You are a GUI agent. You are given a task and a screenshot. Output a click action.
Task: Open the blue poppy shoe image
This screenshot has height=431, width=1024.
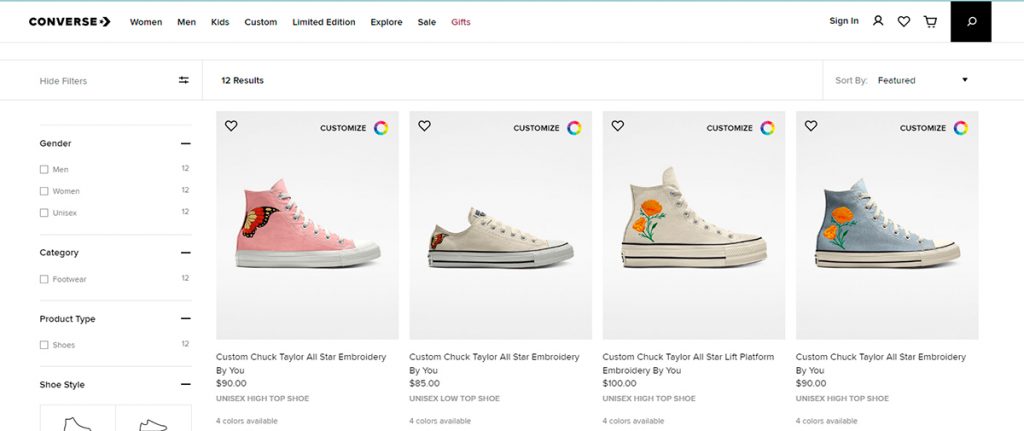[887, 225]
